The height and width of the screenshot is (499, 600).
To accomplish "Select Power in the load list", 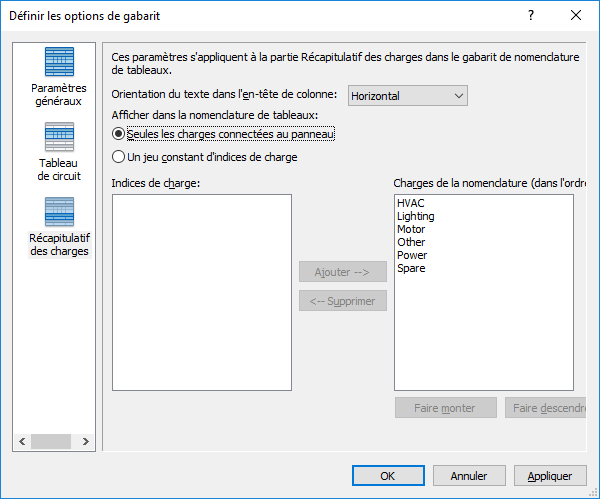I will click(412, 255).
